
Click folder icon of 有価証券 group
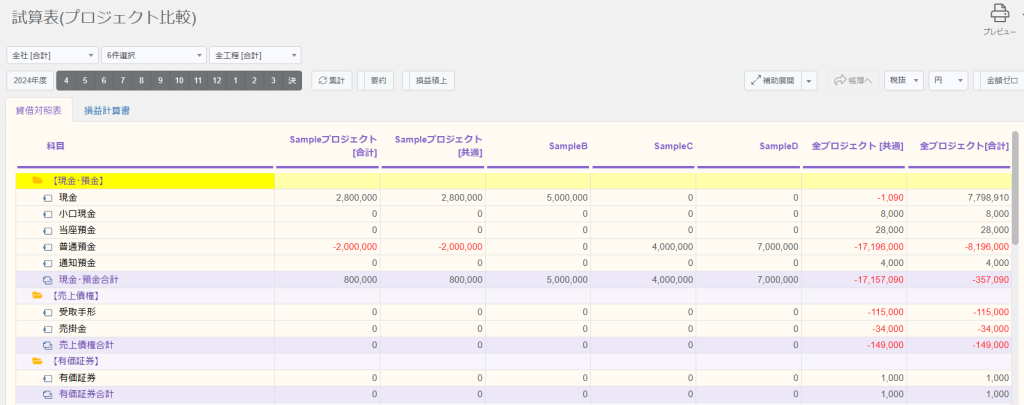click(x=37, y=361)
